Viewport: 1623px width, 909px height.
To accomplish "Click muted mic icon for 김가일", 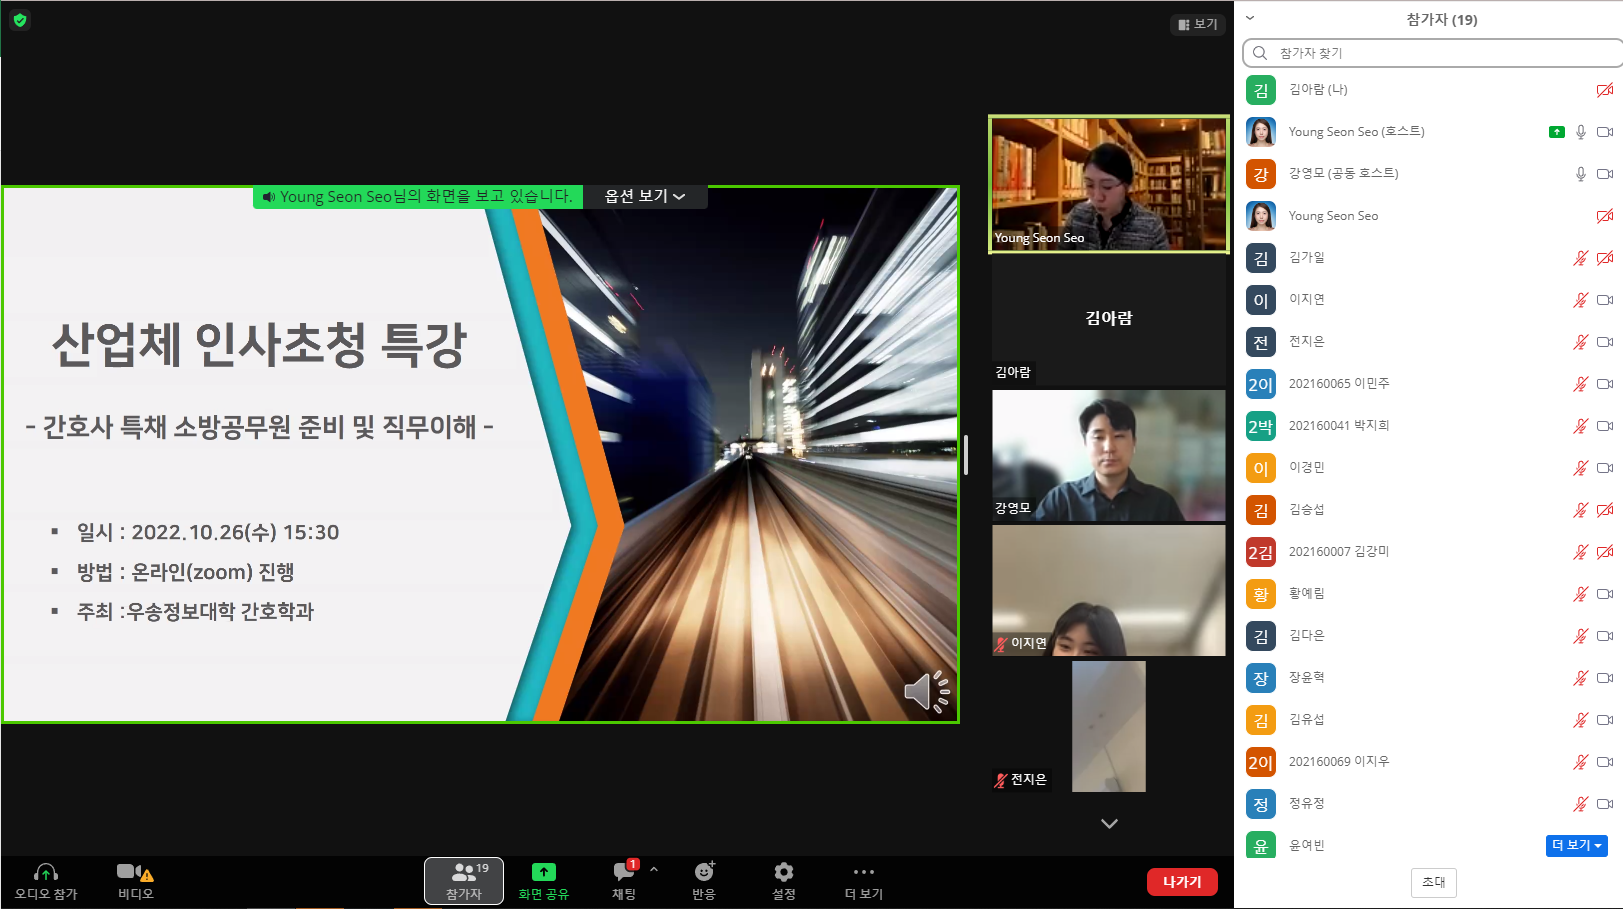I will (1581, 258).
